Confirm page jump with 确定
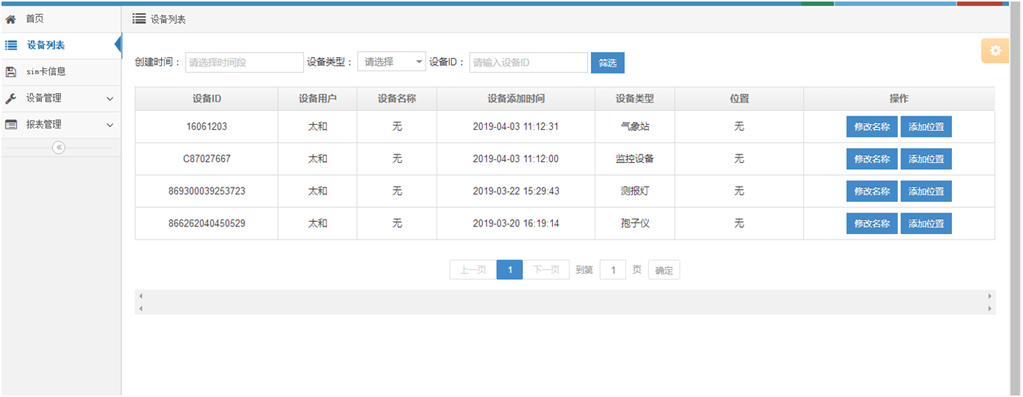1023x397 pixels. [x=664, y=270]
